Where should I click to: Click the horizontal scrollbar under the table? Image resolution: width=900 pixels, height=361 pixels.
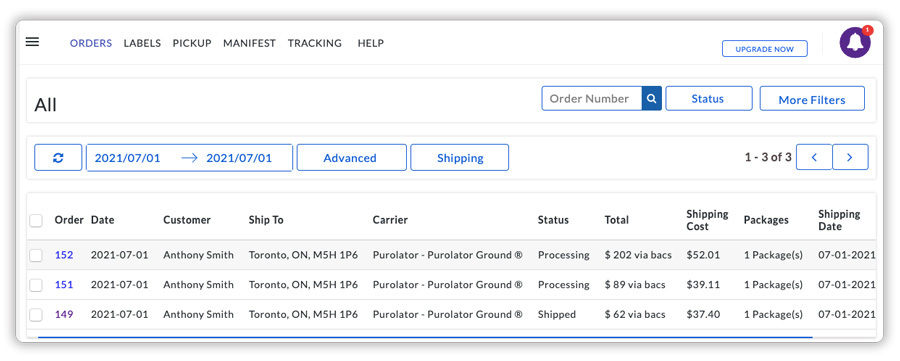coord(425,337)
